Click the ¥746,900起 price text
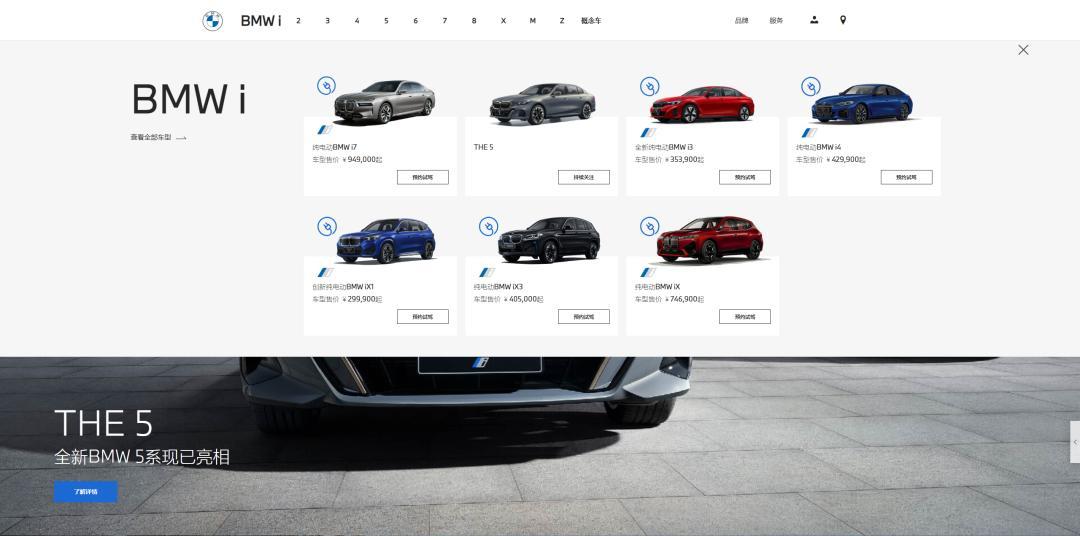This screenshot has height=536, width=1080. tap(685, 300)
